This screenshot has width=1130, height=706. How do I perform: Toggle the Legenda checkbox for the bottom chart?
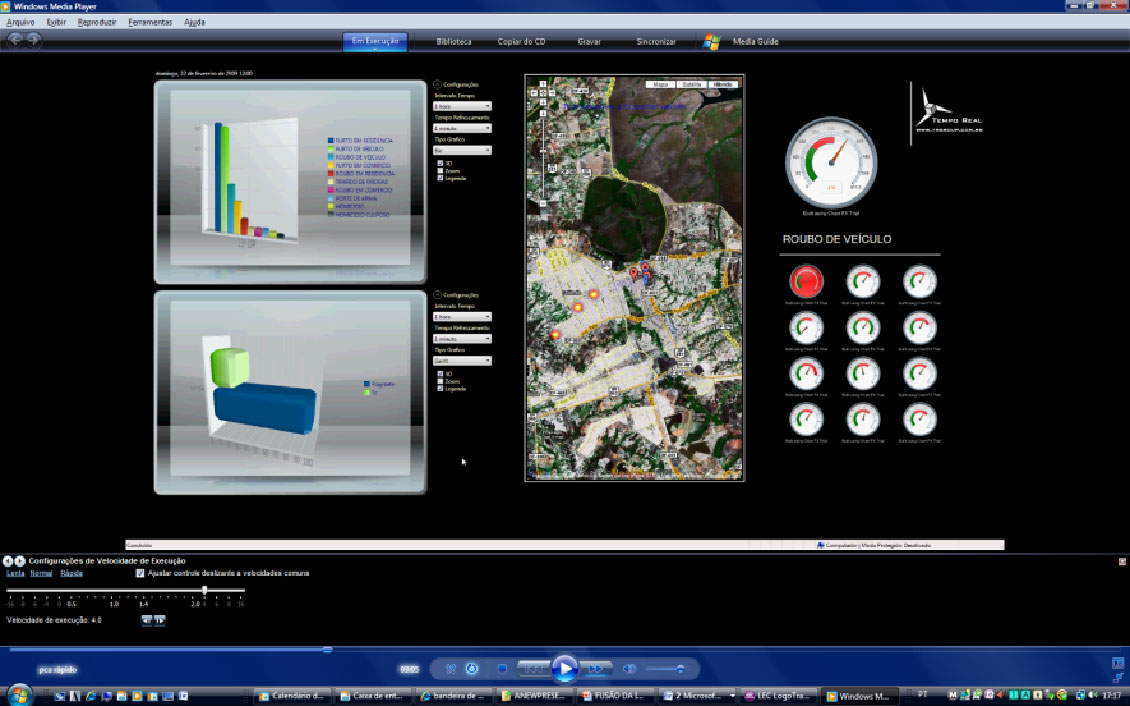pyautogui.click(x=440, y=388)
